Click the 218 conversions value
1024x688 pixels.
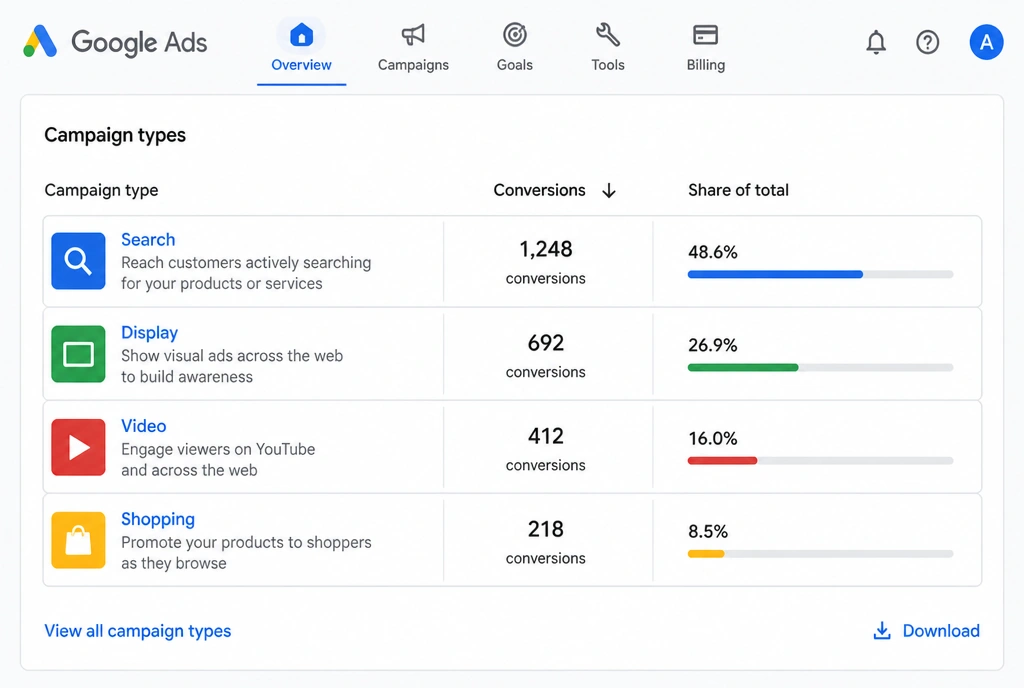click(546, 529)
